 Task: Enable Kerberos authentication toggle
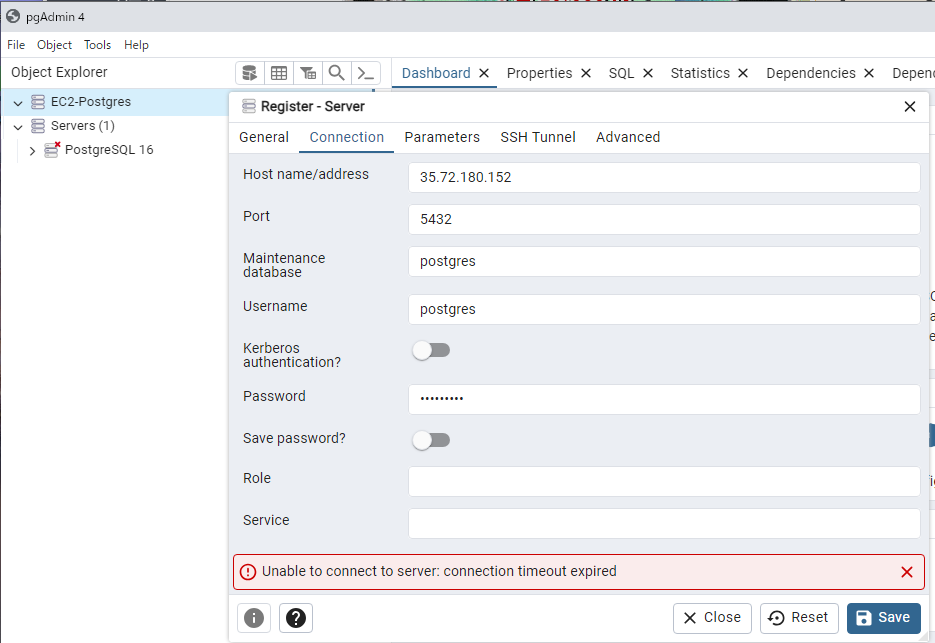coord(431,350)
